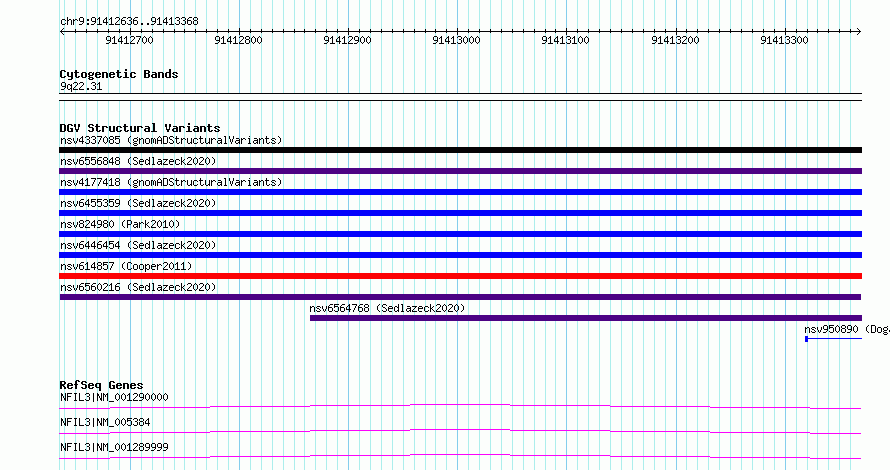The image size is (890, 470).
Task: Click ruler position 91412900
Action: pyautogui.click(x=347, y=40)
